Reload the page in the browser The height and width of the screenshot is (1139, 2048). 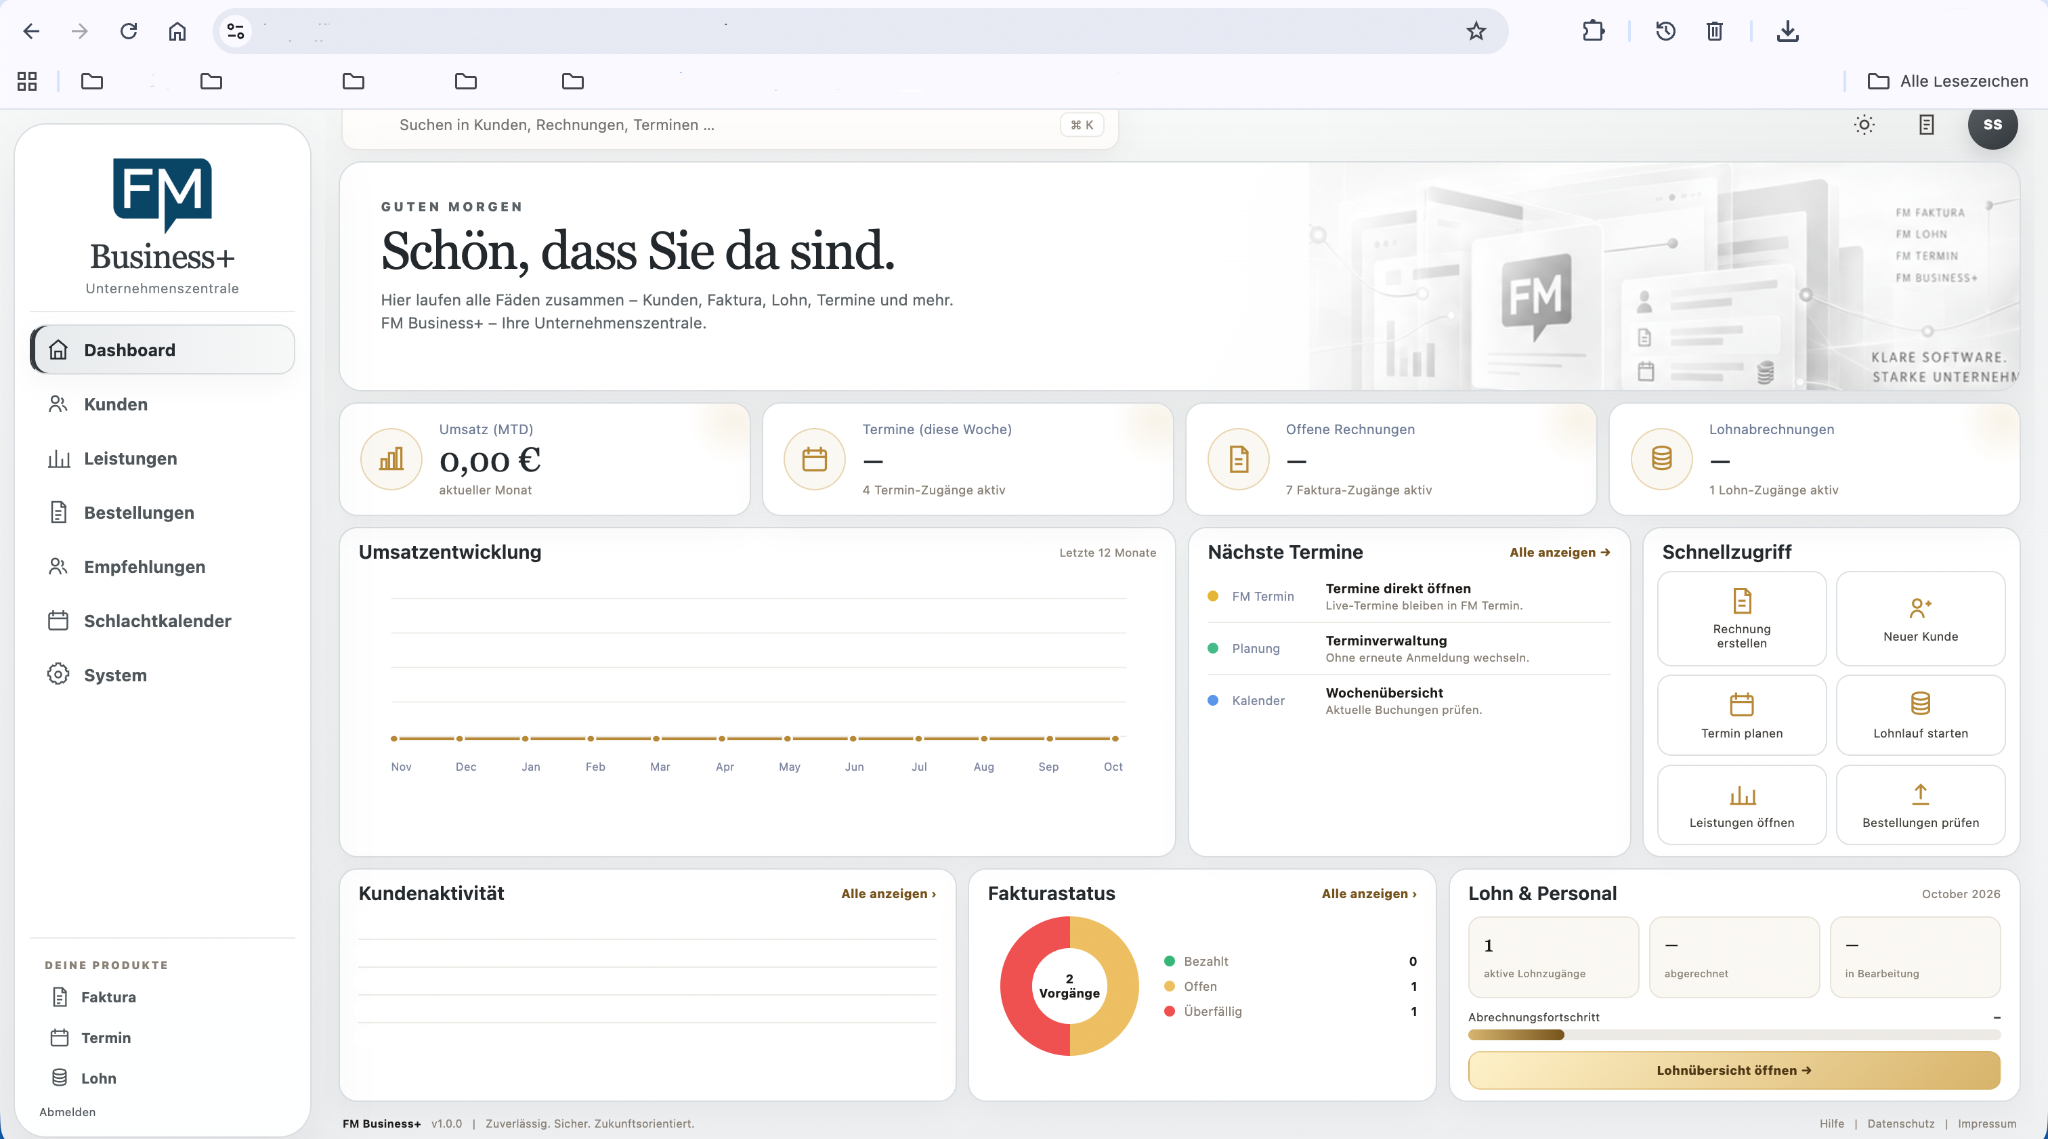click(x=129, y=31)
